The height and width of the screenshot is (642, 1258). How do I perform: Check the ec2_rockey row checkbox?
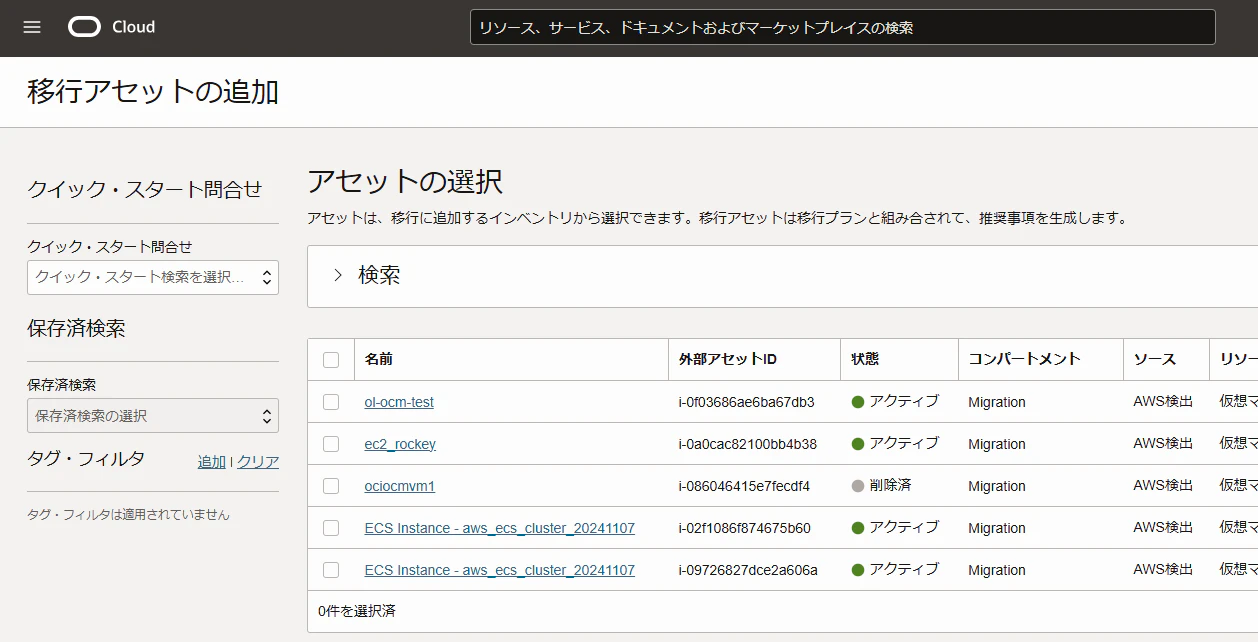pyautogui.click(x=331, y=444)
